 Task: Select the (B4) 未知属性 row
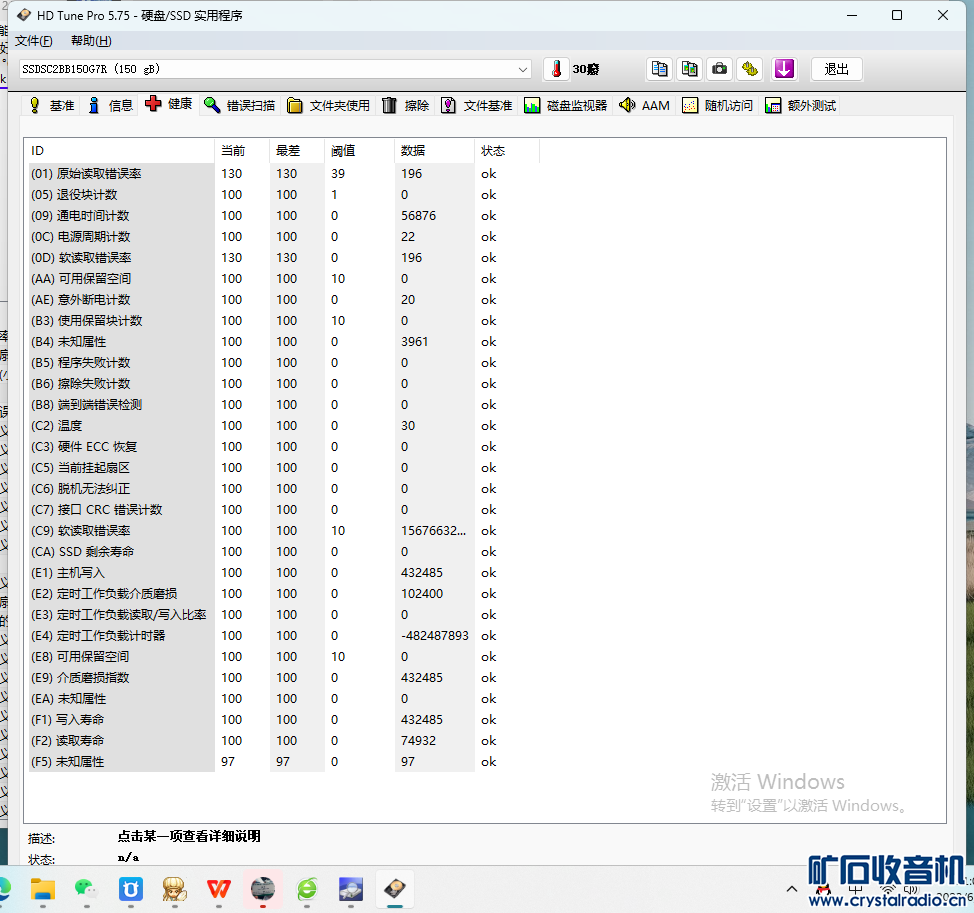click(284, 342)
